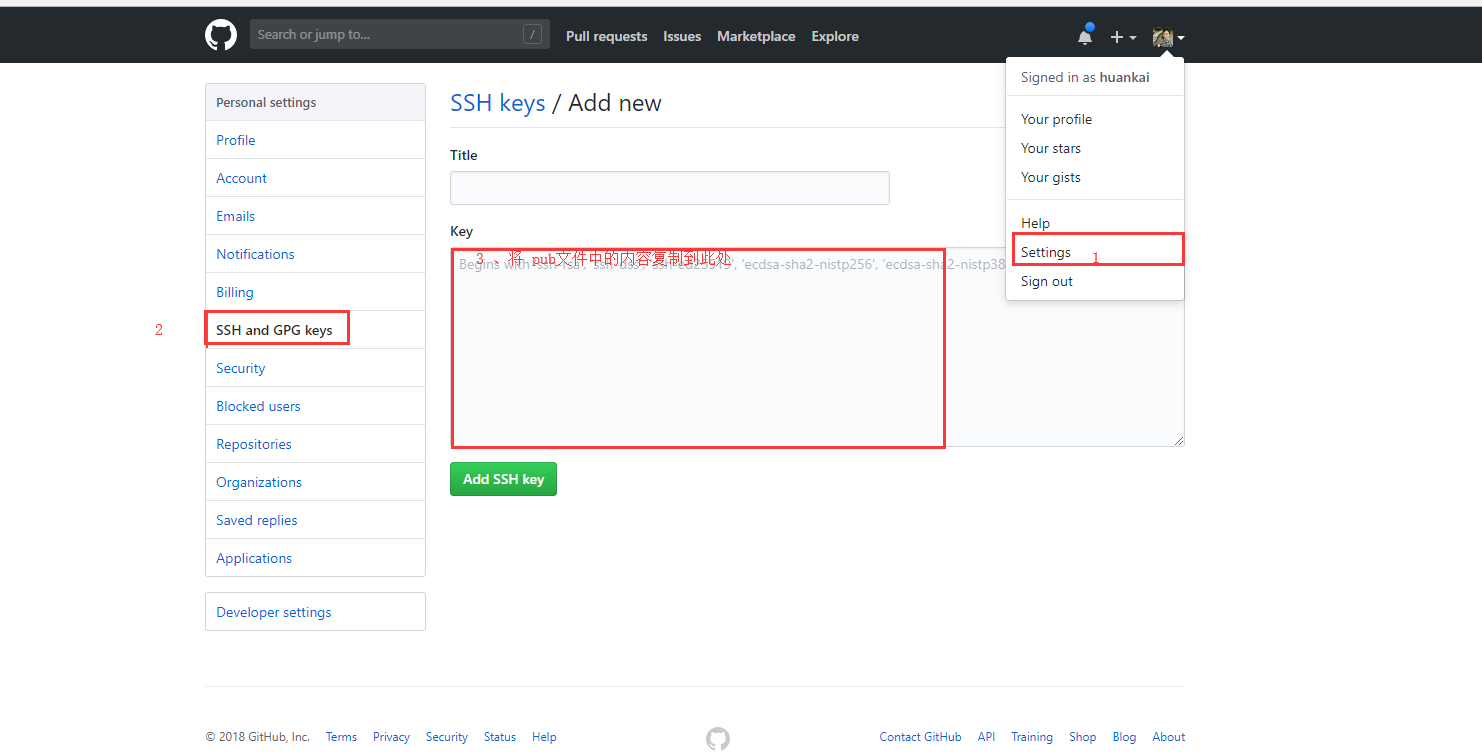Select Your stars from user menu

pyautogui.click(x=1095, y=148)
